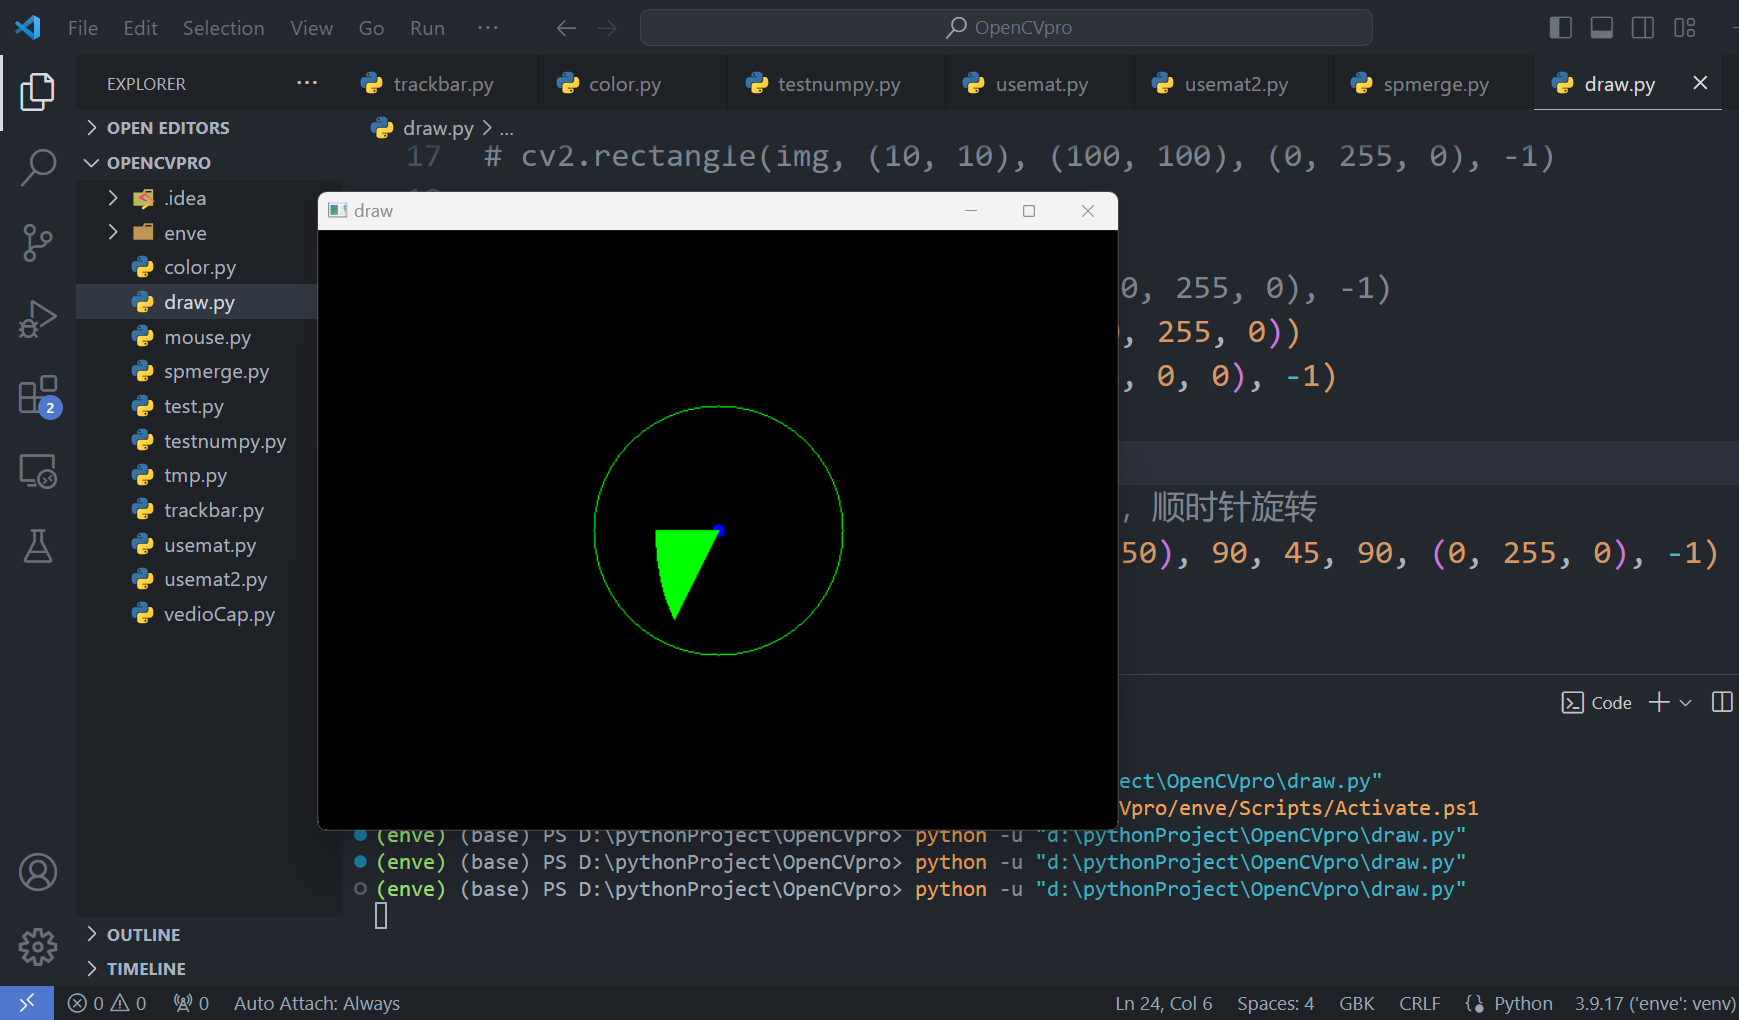Add new terminal with plus icon

coord(1659,702)
